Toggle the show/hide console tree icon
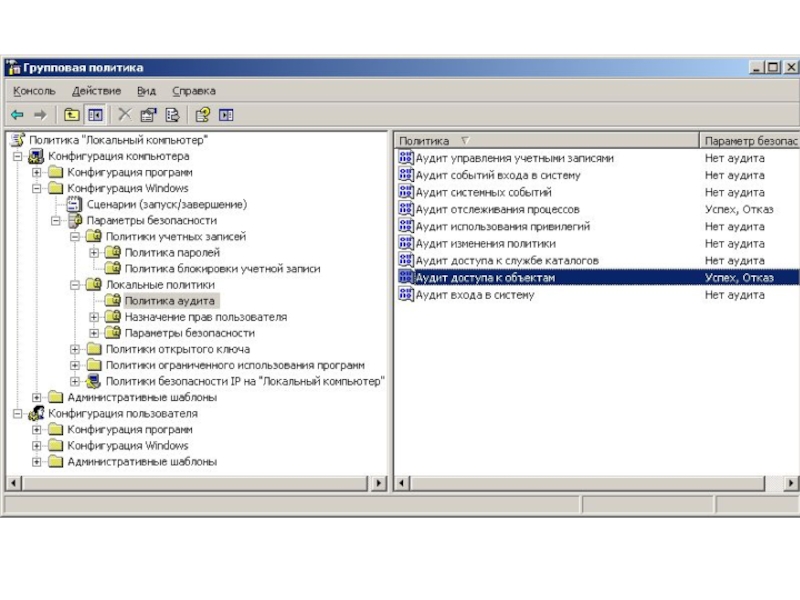This screenshot has width=800, height=600. (95, 115)
